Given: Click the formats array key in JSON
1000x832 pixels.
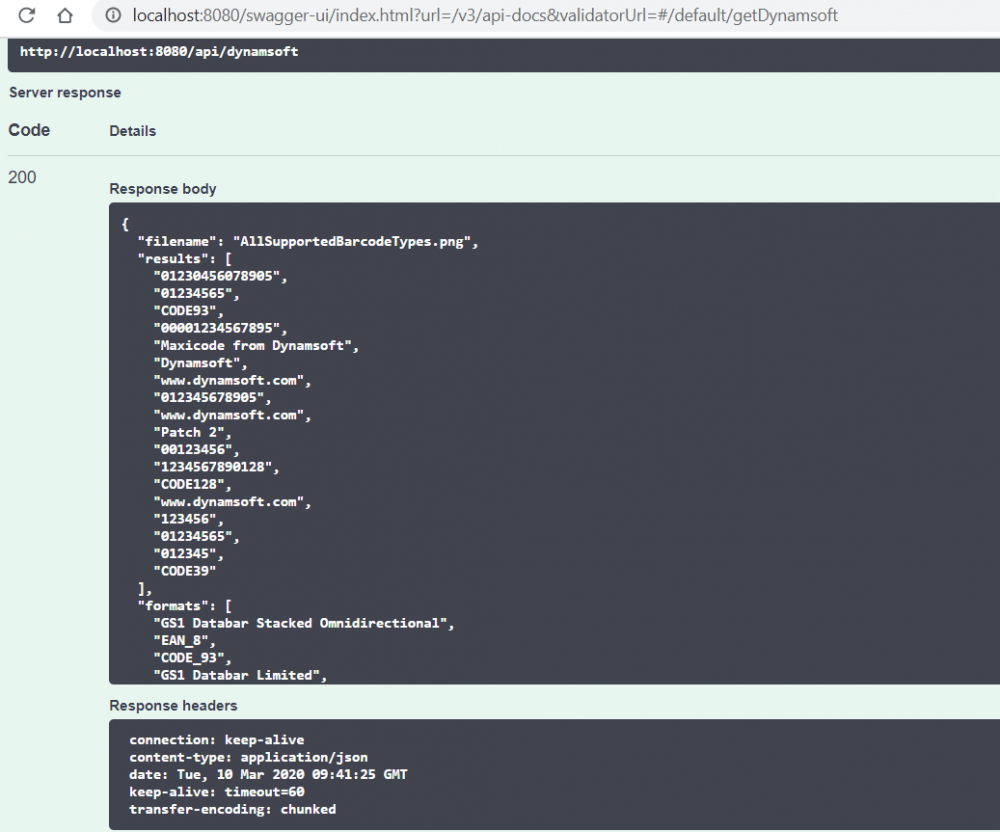Looking at the screenshot, I should (172, 605).
